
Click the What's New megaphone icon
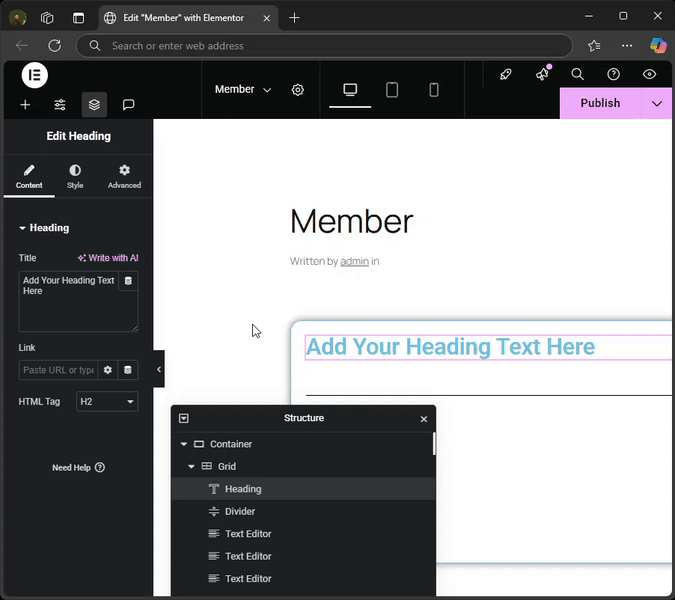tap(542, 74)
